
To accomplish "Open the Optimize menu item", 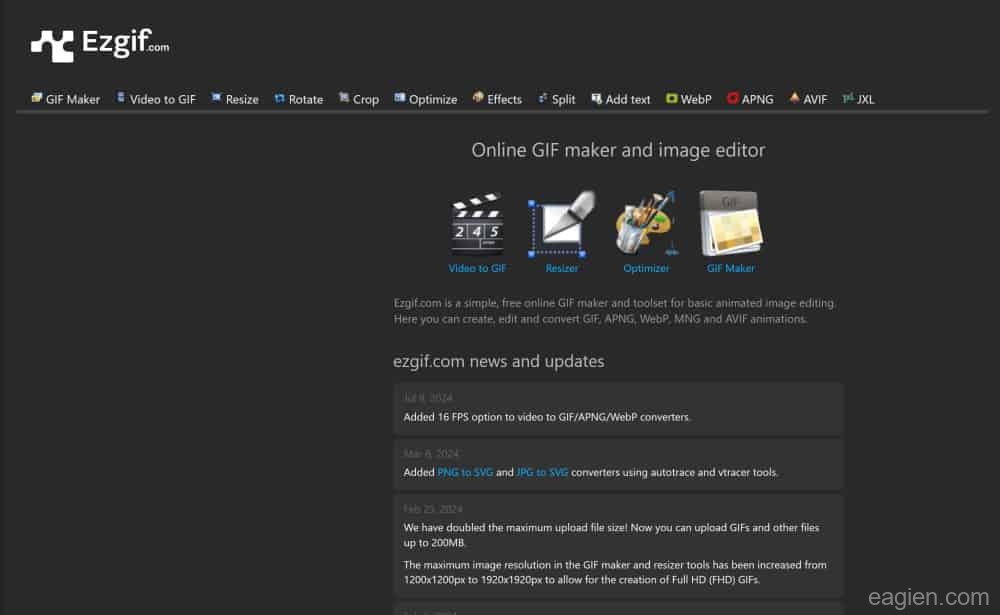I will [426, 99].
